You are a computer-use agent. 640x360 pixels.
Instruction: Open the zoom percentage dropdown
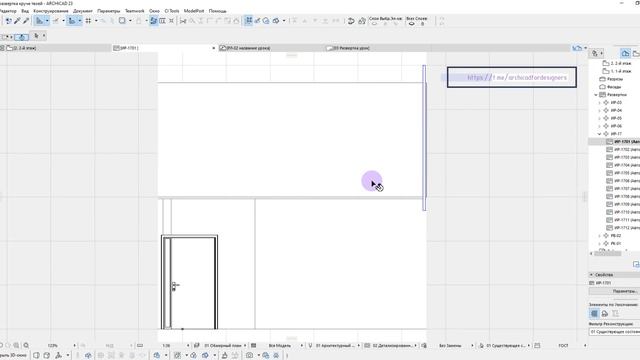coord(75,345)
